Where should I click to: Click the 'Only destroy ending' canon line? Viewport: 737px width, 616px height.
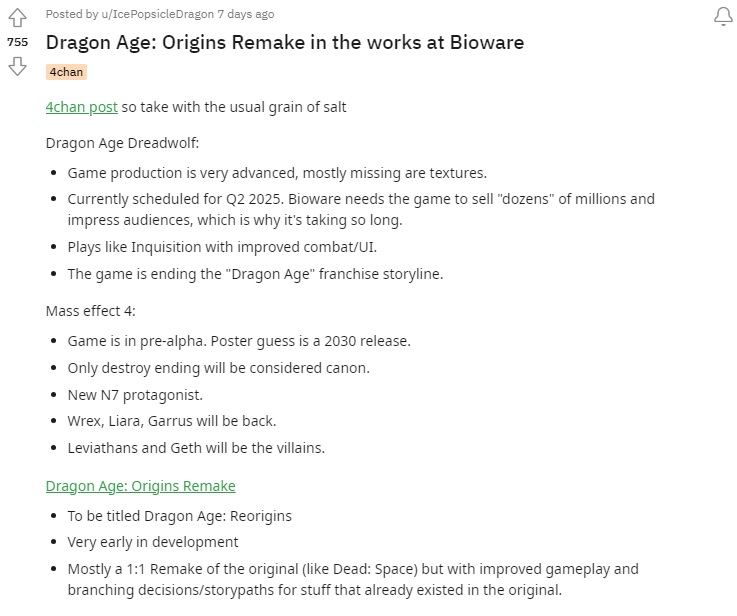pyautogui.click(x=219, y=368)
